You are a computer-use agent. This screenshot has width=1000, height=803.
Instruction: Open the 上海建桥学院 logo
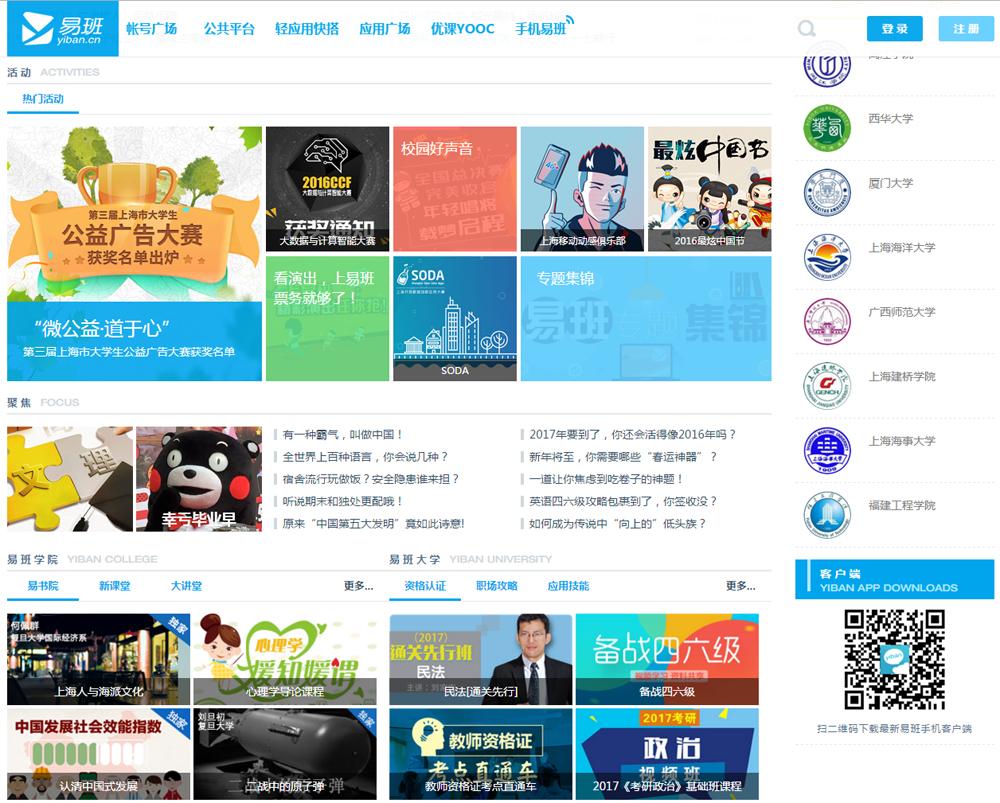pyautogui.click(x=827, y=385)
